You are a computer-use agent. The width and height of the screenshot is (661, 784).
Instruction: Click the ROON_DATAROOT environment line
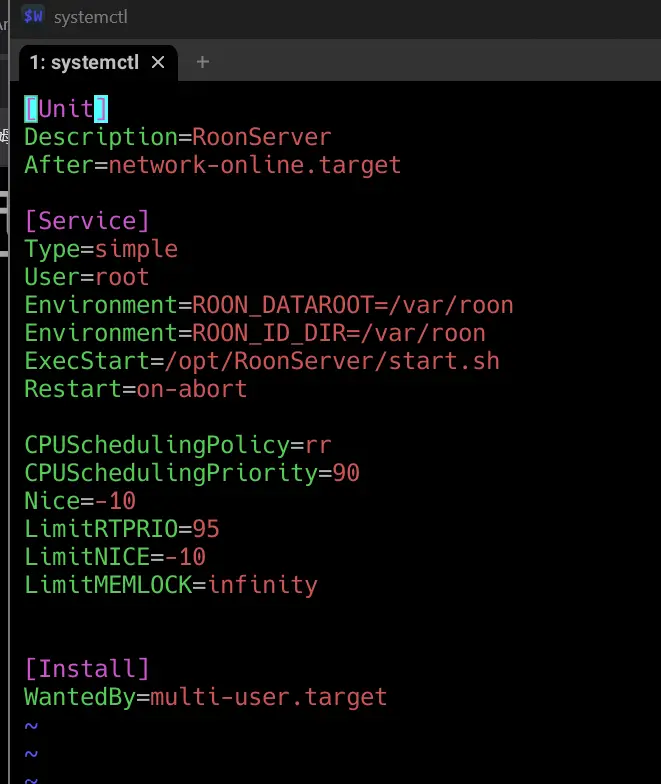pyautogui.click(x=268, y=305)
